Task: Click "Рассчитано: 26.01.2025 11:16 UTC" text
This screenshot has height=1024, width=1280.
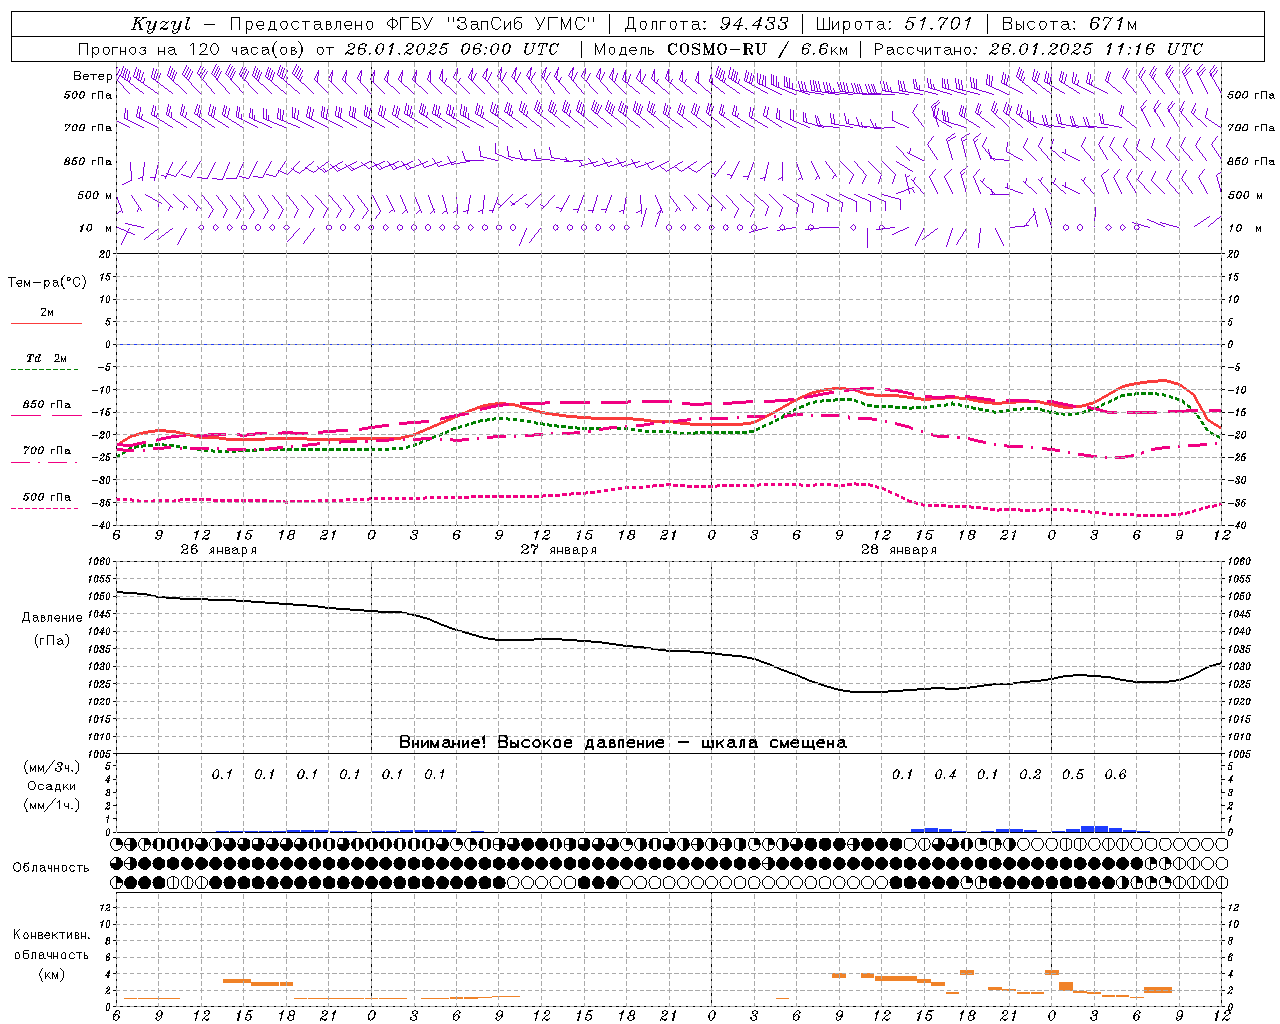Action: 1038,49
